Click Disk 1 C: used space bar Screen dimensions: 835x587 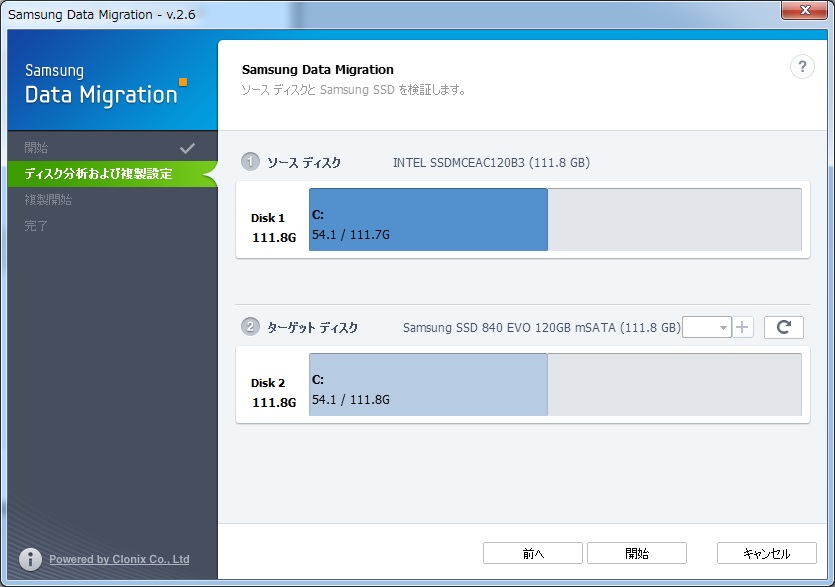[428, 219]
